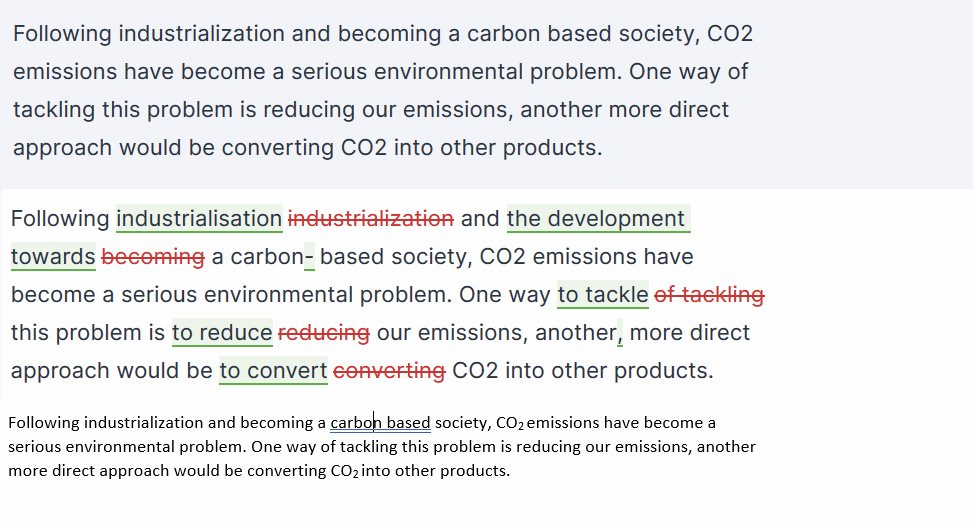Click the inserted comma after "another"

tap(620, 336)
